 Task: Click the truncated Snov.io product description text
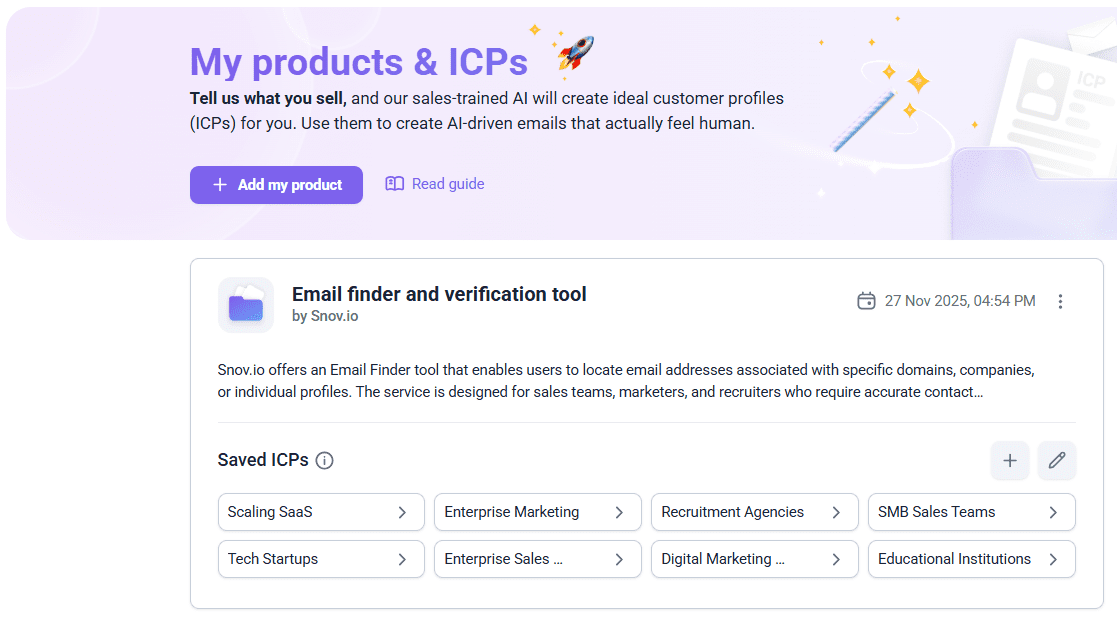click(625, 381)
